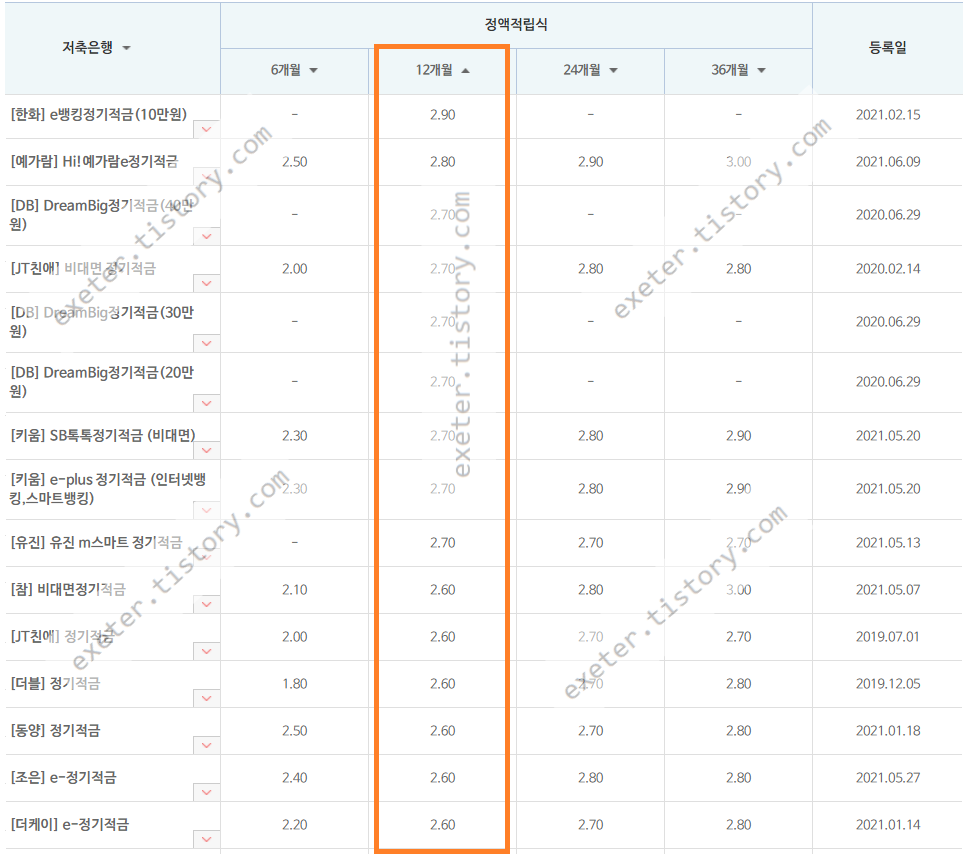Expand details for [조은] e-정기적금 row
The width and height of the screenshot is (965, 857).
[206, 792]
